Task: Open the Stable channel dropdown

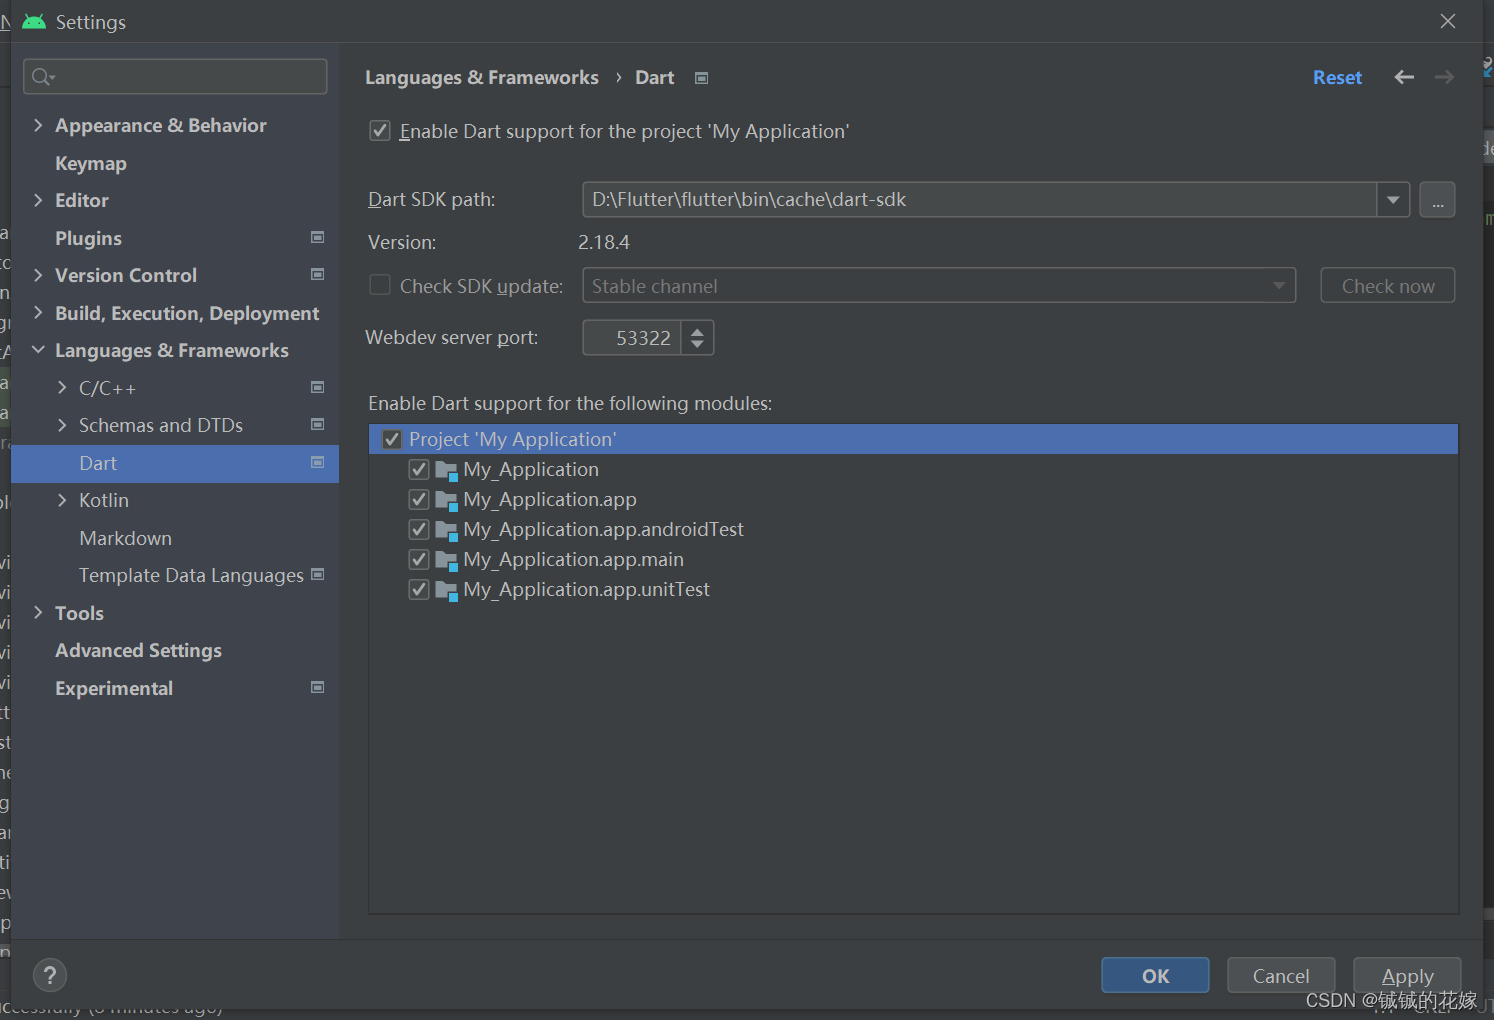Action: click(939, 285)
